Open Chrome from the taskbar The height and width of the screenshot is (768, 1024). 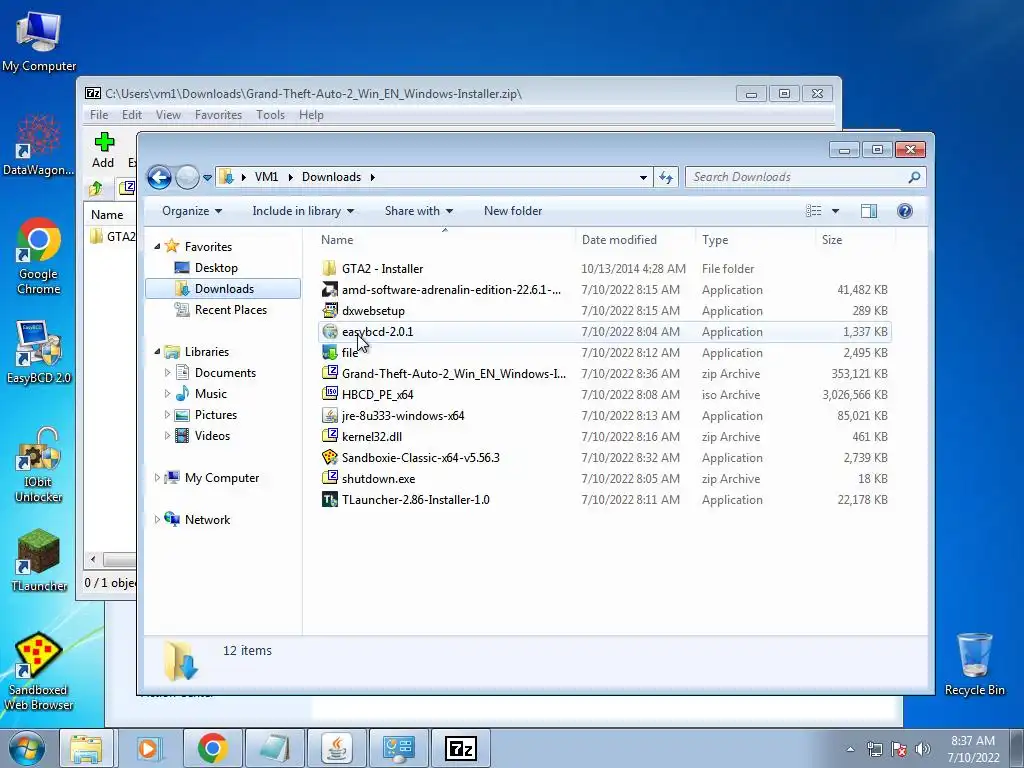212,748
